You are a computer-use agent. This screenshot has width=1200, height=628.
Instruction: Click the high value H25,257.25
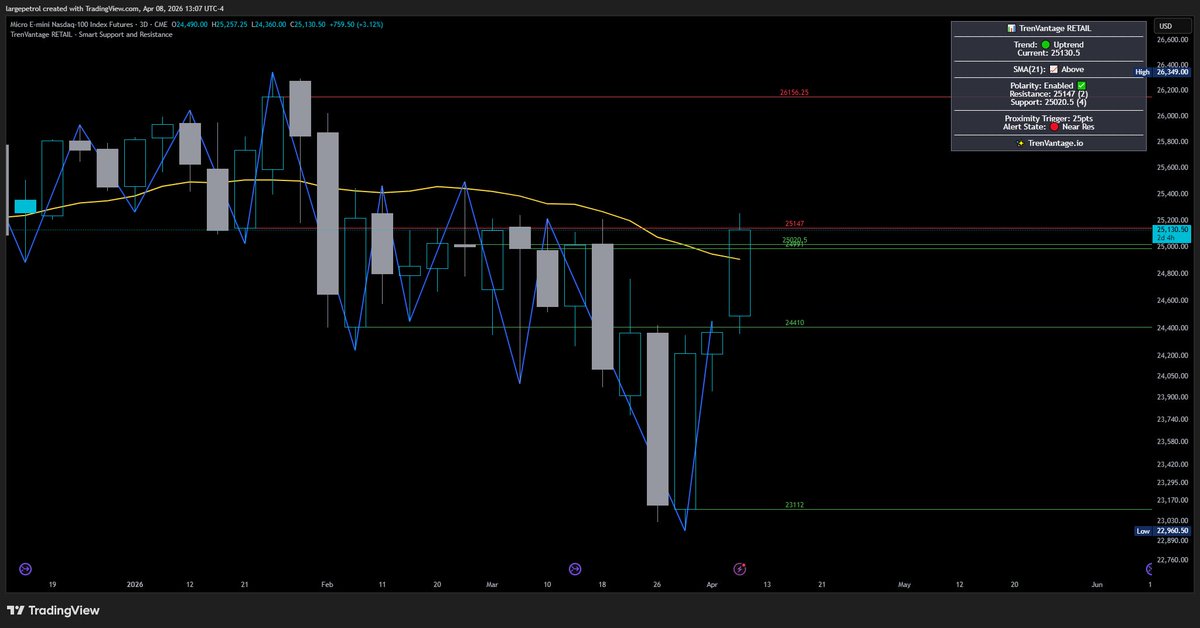(230, 24)
